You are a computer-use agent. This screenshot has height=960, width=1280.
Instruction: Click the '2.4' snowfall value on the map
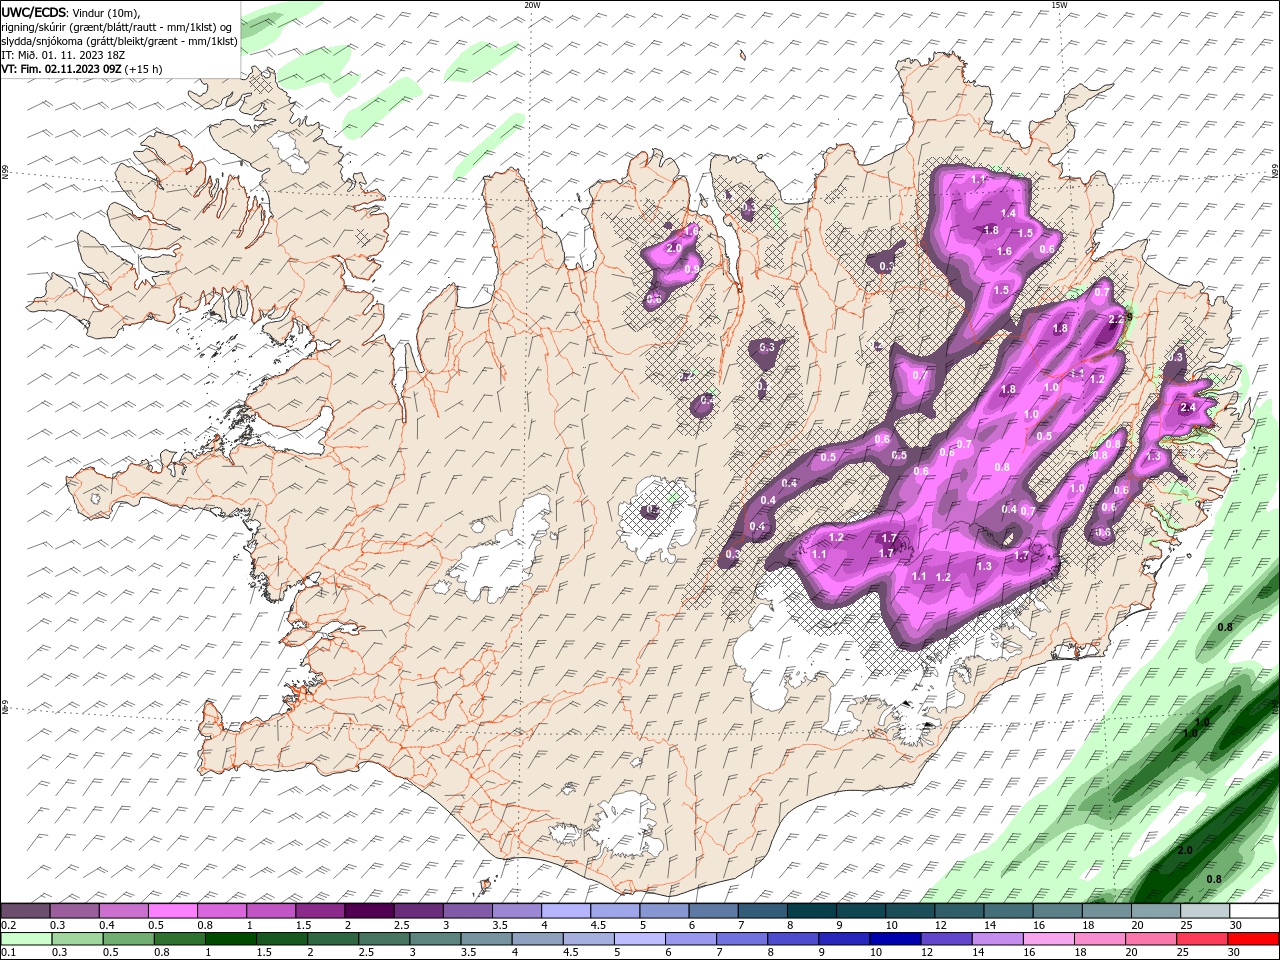[x=1188, y=408]
